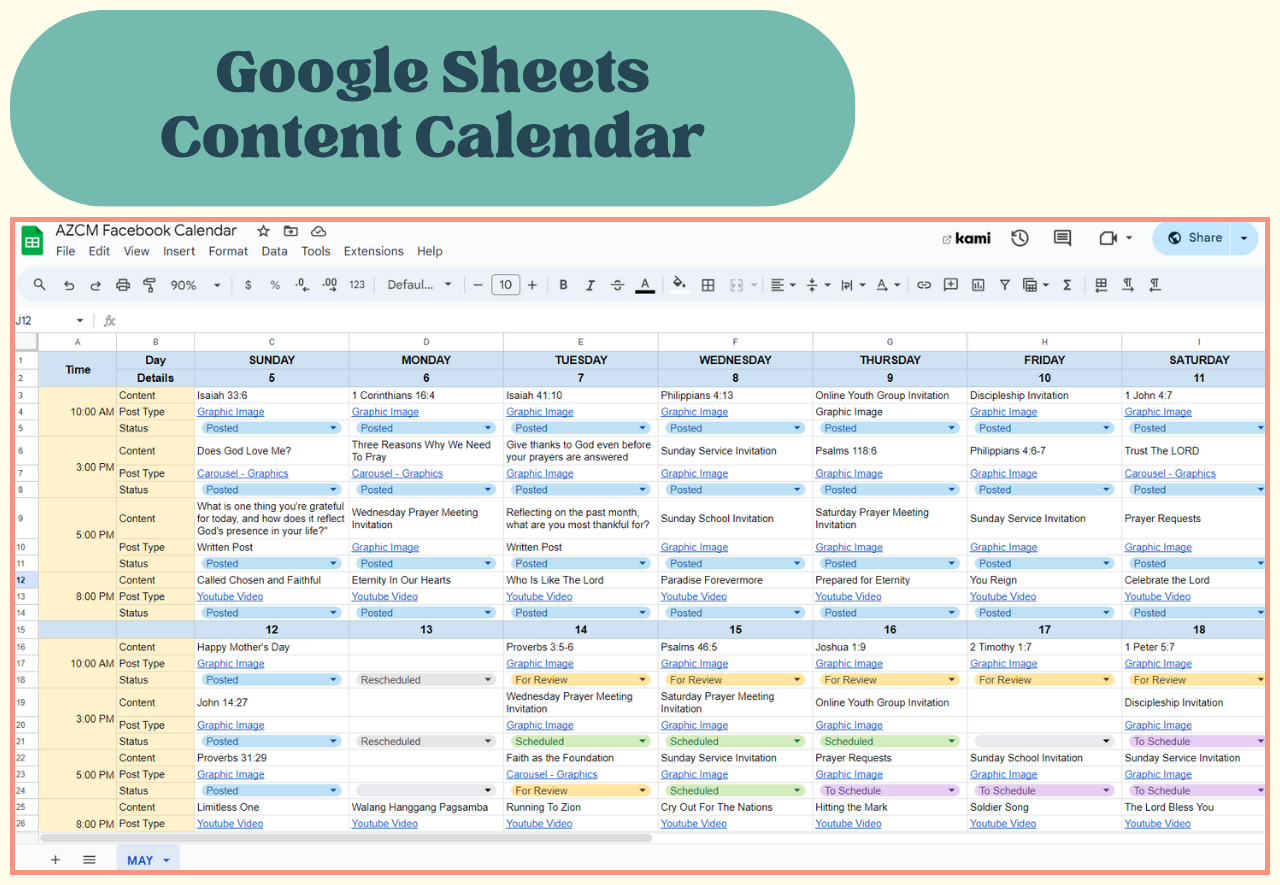Open the fill color bucket
The height and width of the screenshot is (885, 1280).
point(680,285)
